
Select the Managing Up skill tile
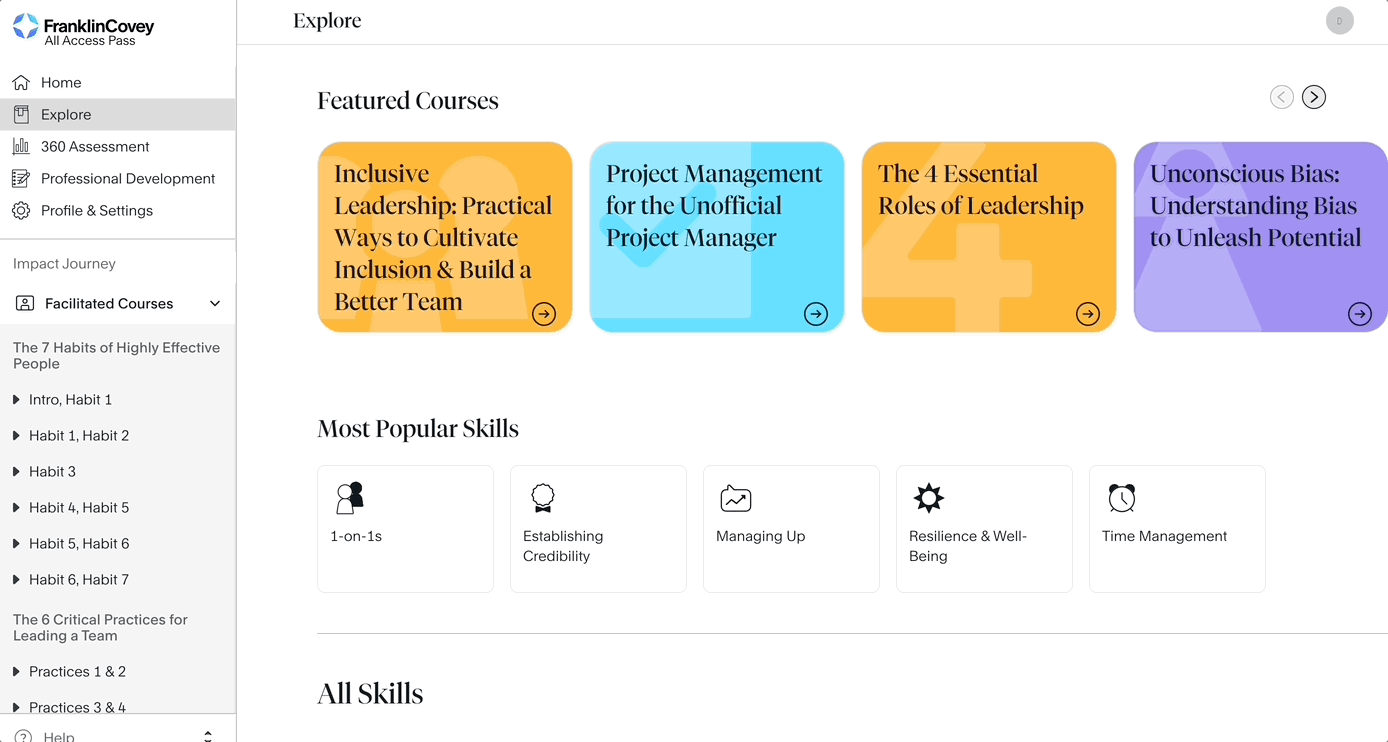click(791, 528)
